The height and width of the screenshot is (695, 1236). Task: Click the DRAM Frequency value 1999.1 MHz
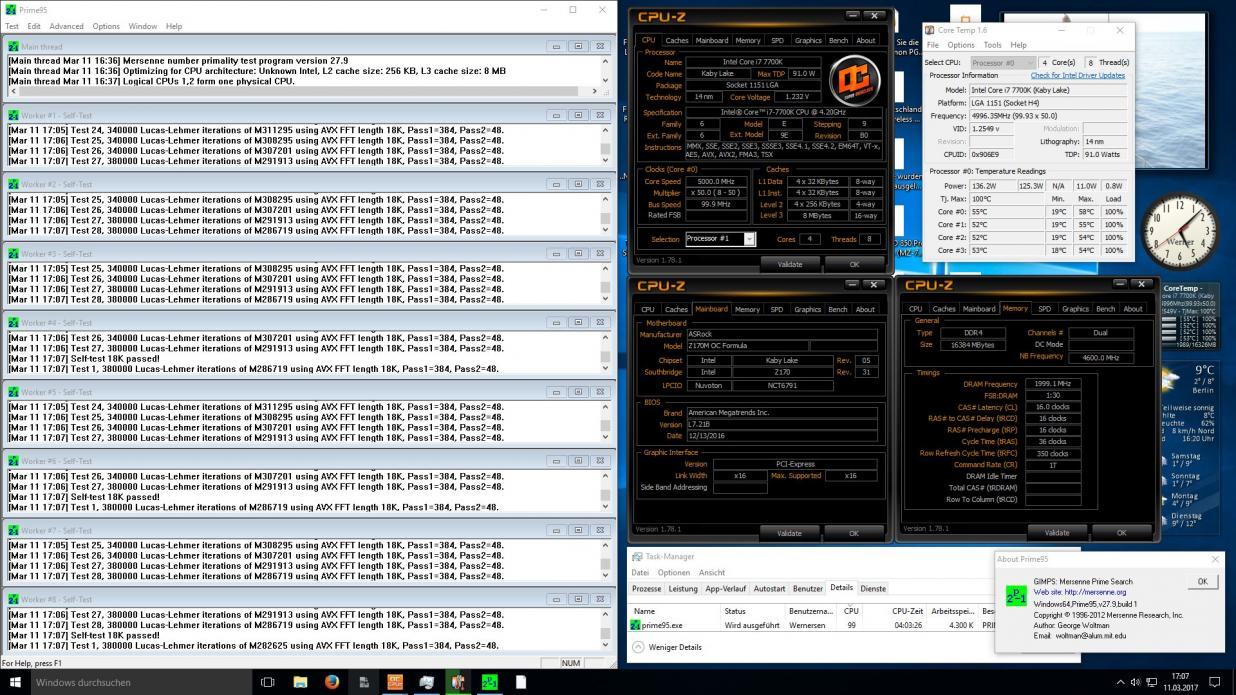coord(1052,384)
